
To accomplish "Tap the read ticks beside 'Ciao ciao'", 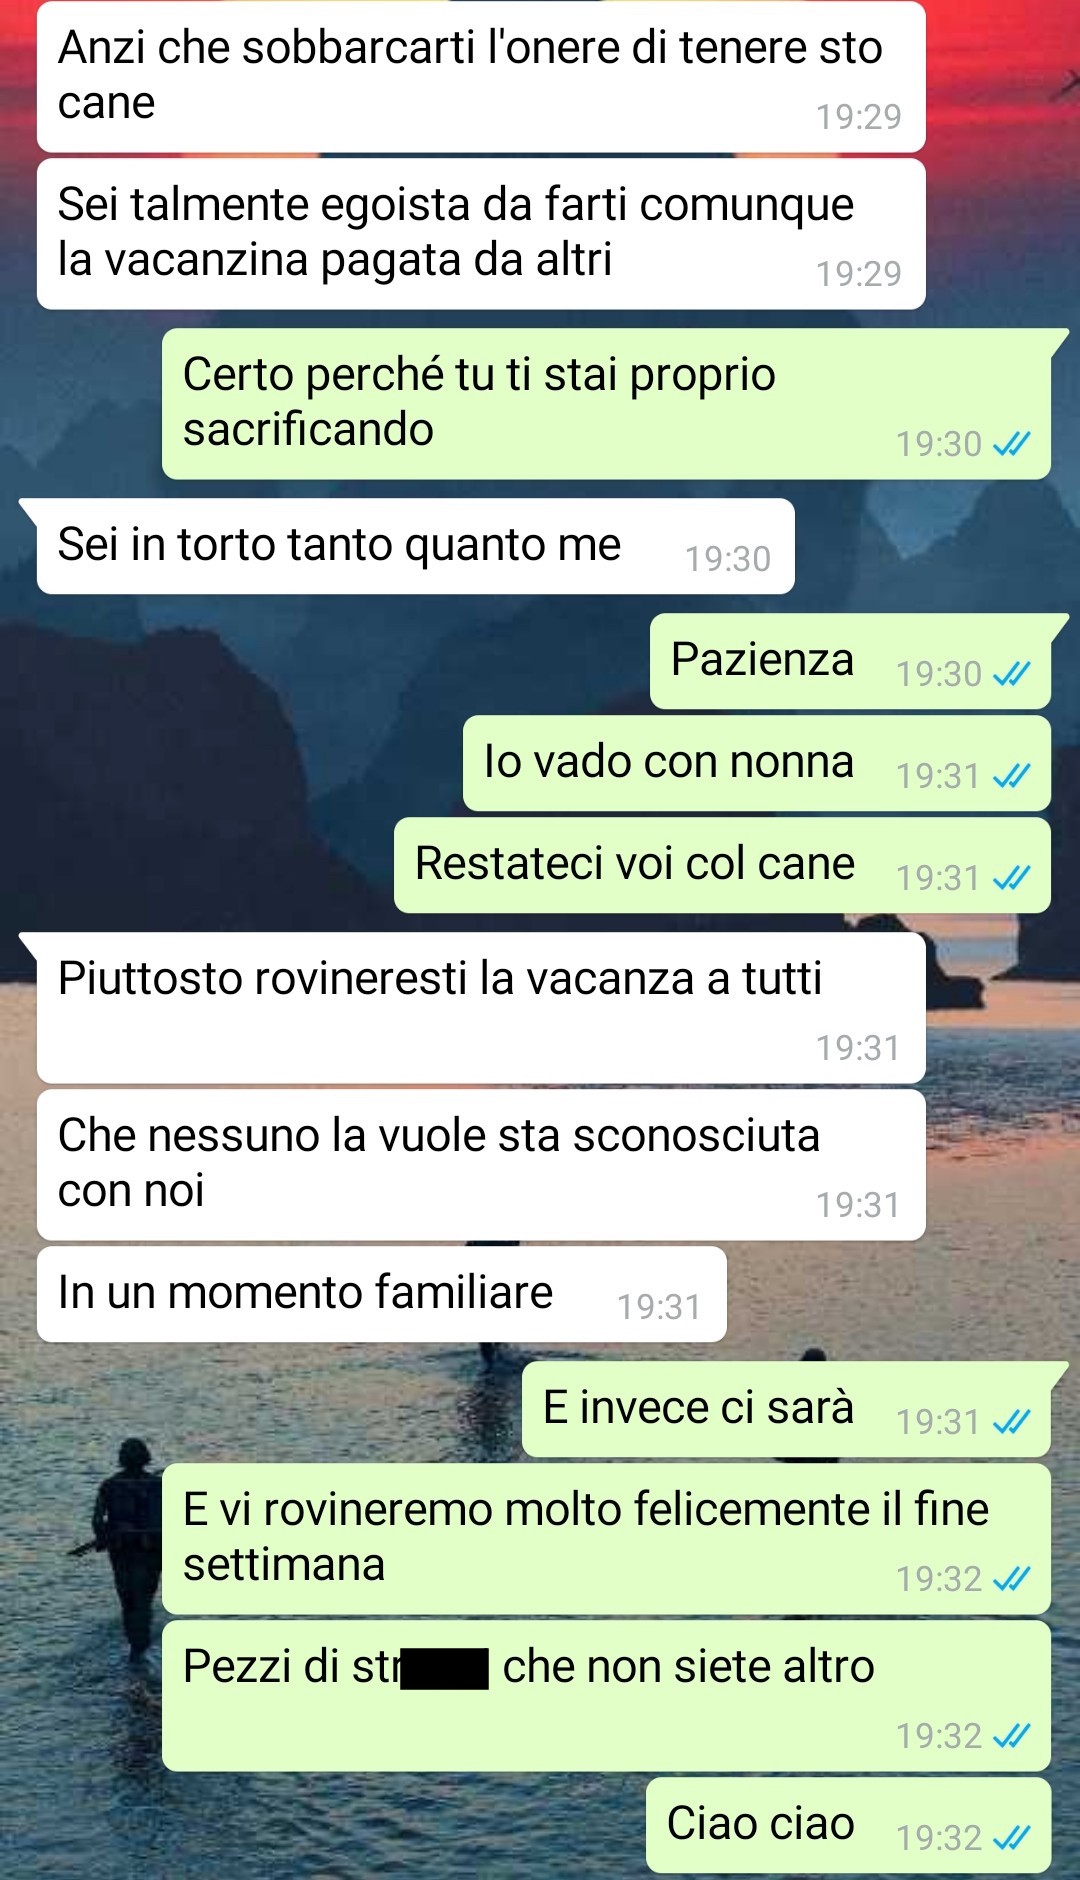I will tap(1011, 1838).
